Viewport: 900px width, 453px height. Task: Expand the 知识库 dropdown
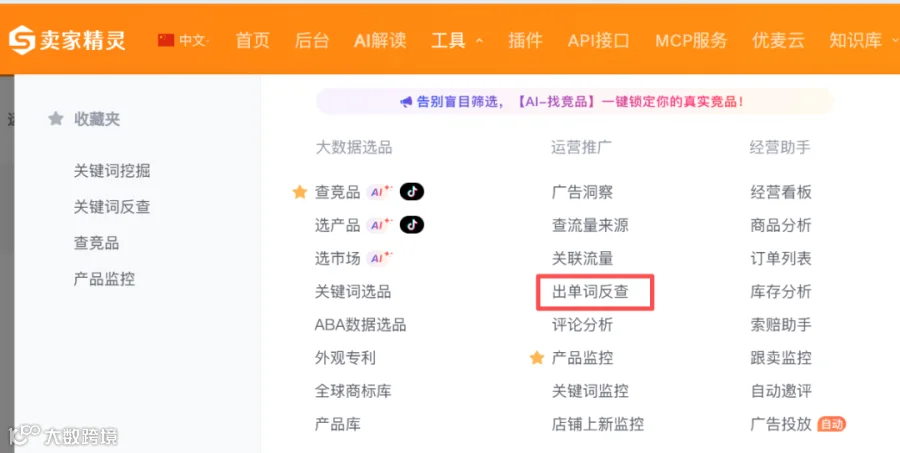(895, 41)
